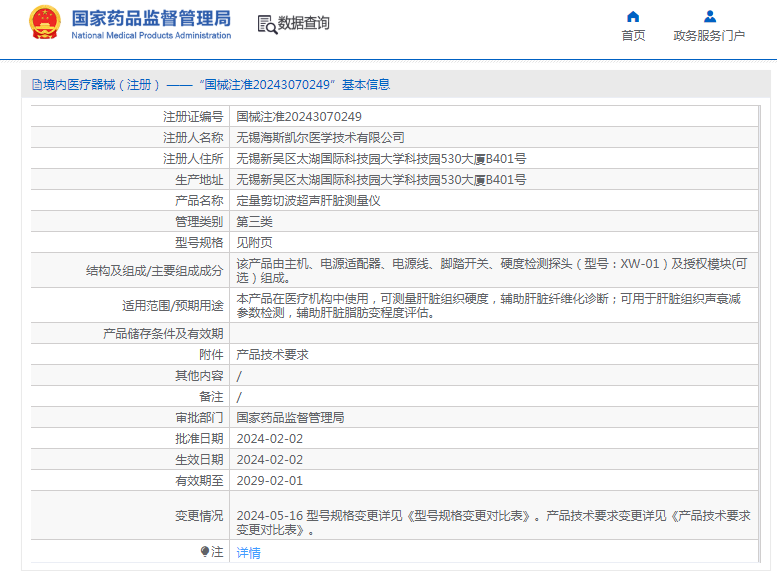777x571 pixels.
Task: Select registration number 国械注准20243070249 cell
Action: click(299, 117)
